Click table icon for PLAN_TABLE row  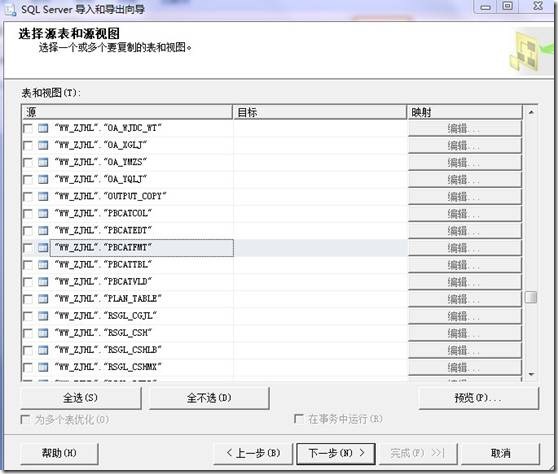pyautogui.click(x=43, y=299)
